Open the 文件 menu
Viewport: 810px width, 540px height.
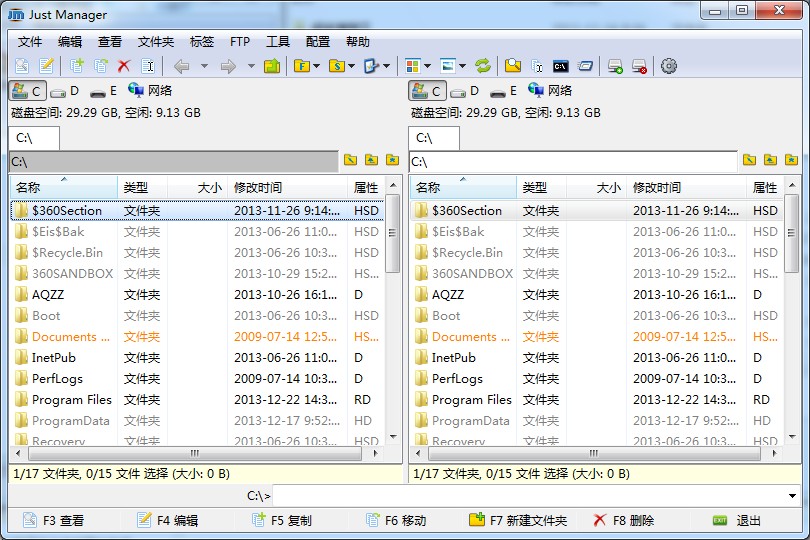point(30,41)
